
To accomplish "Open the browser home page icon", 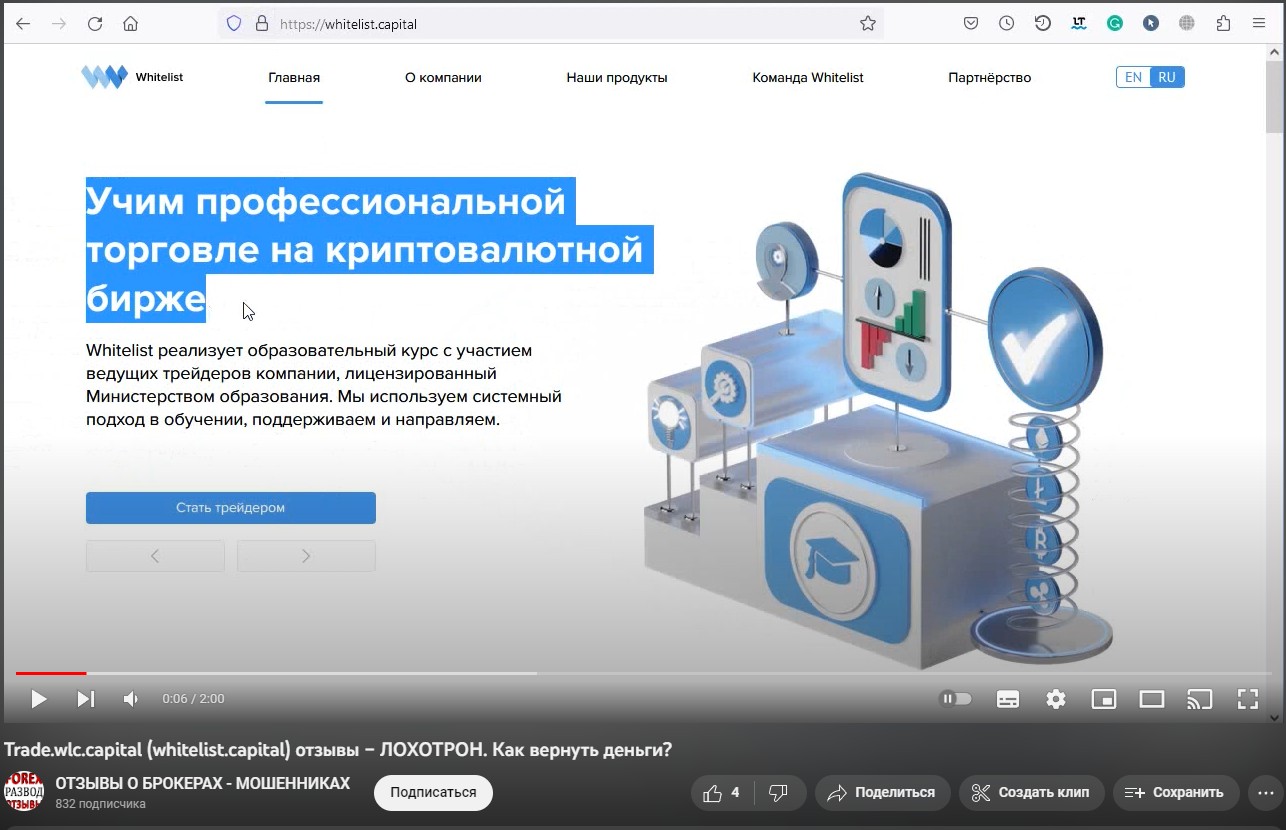I will pyautogui.click(x=130, y=24).
